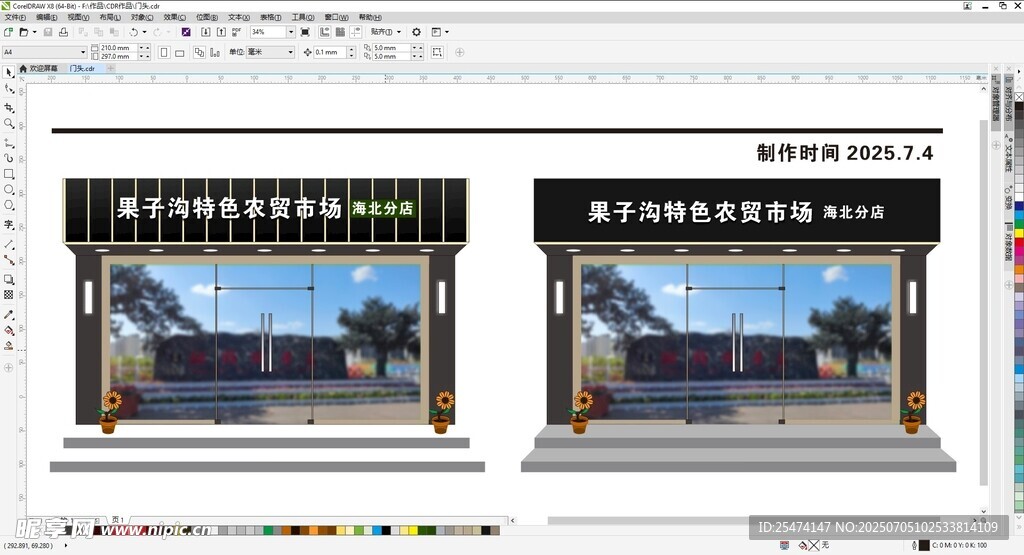Choose the Ellipse tool
Screen dimensions: 1024x555
(9, 190)
